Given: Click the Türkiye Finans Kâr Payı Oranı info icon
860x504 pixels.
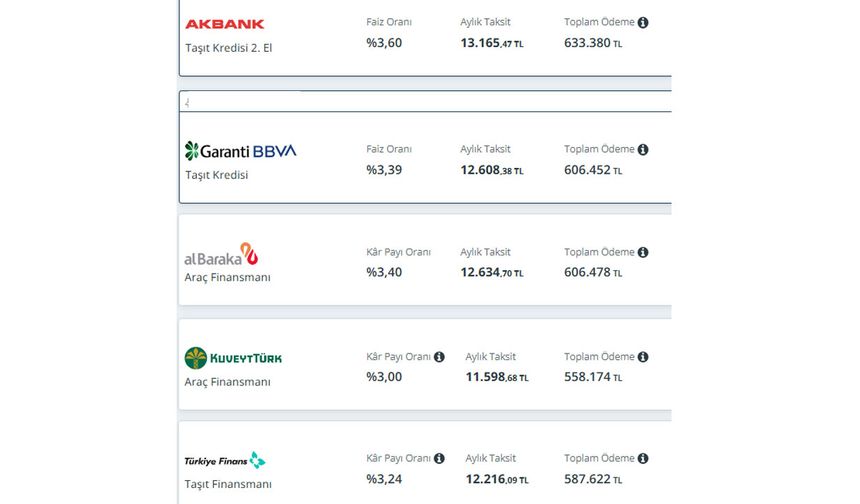Looking at the screenshot, I should [439, 458].
